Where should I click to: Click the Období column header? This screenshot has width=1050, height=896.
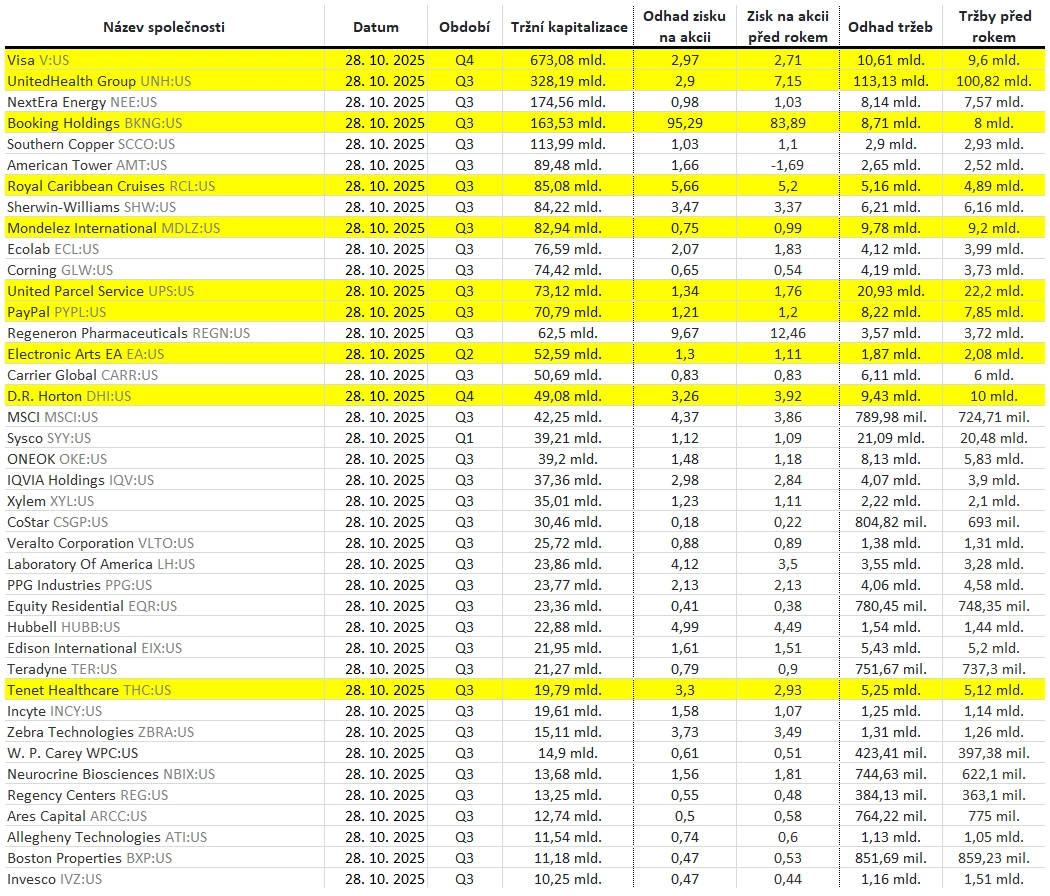[x=464, y=27]
